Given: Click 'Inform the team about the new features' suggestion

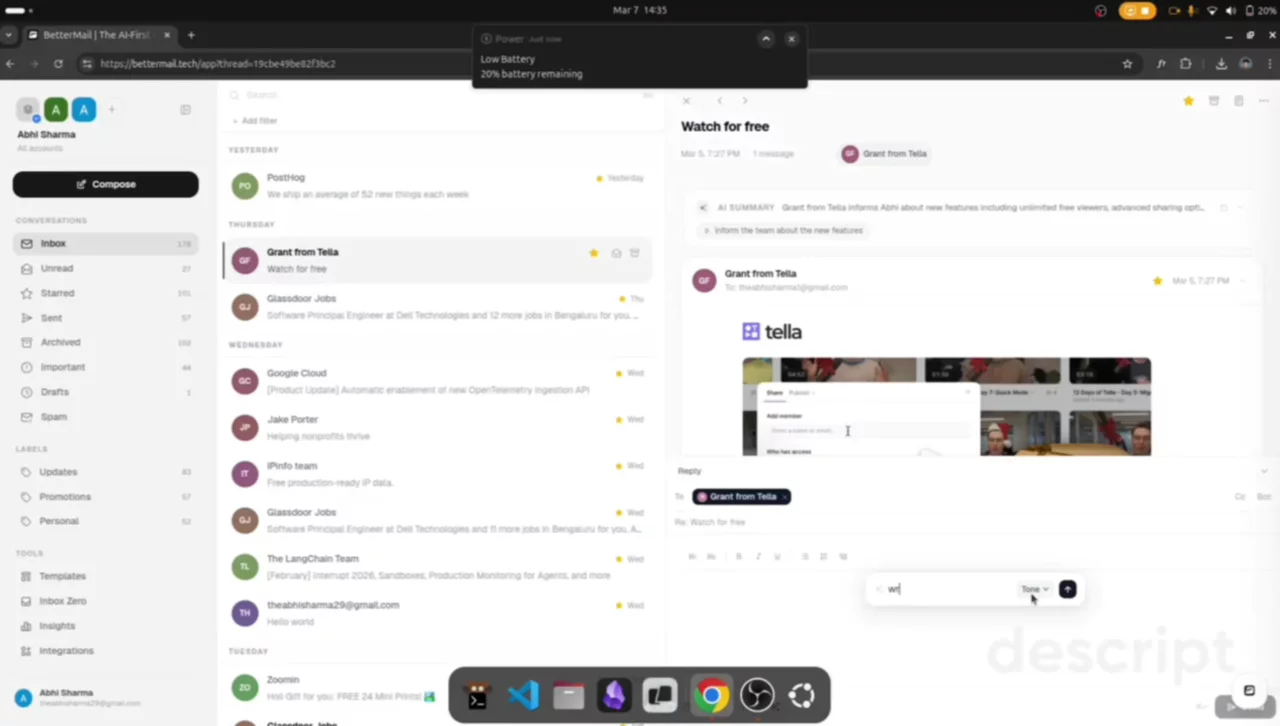Looking at the screenshot, I should pyautogui.click(x=783, y=231).
